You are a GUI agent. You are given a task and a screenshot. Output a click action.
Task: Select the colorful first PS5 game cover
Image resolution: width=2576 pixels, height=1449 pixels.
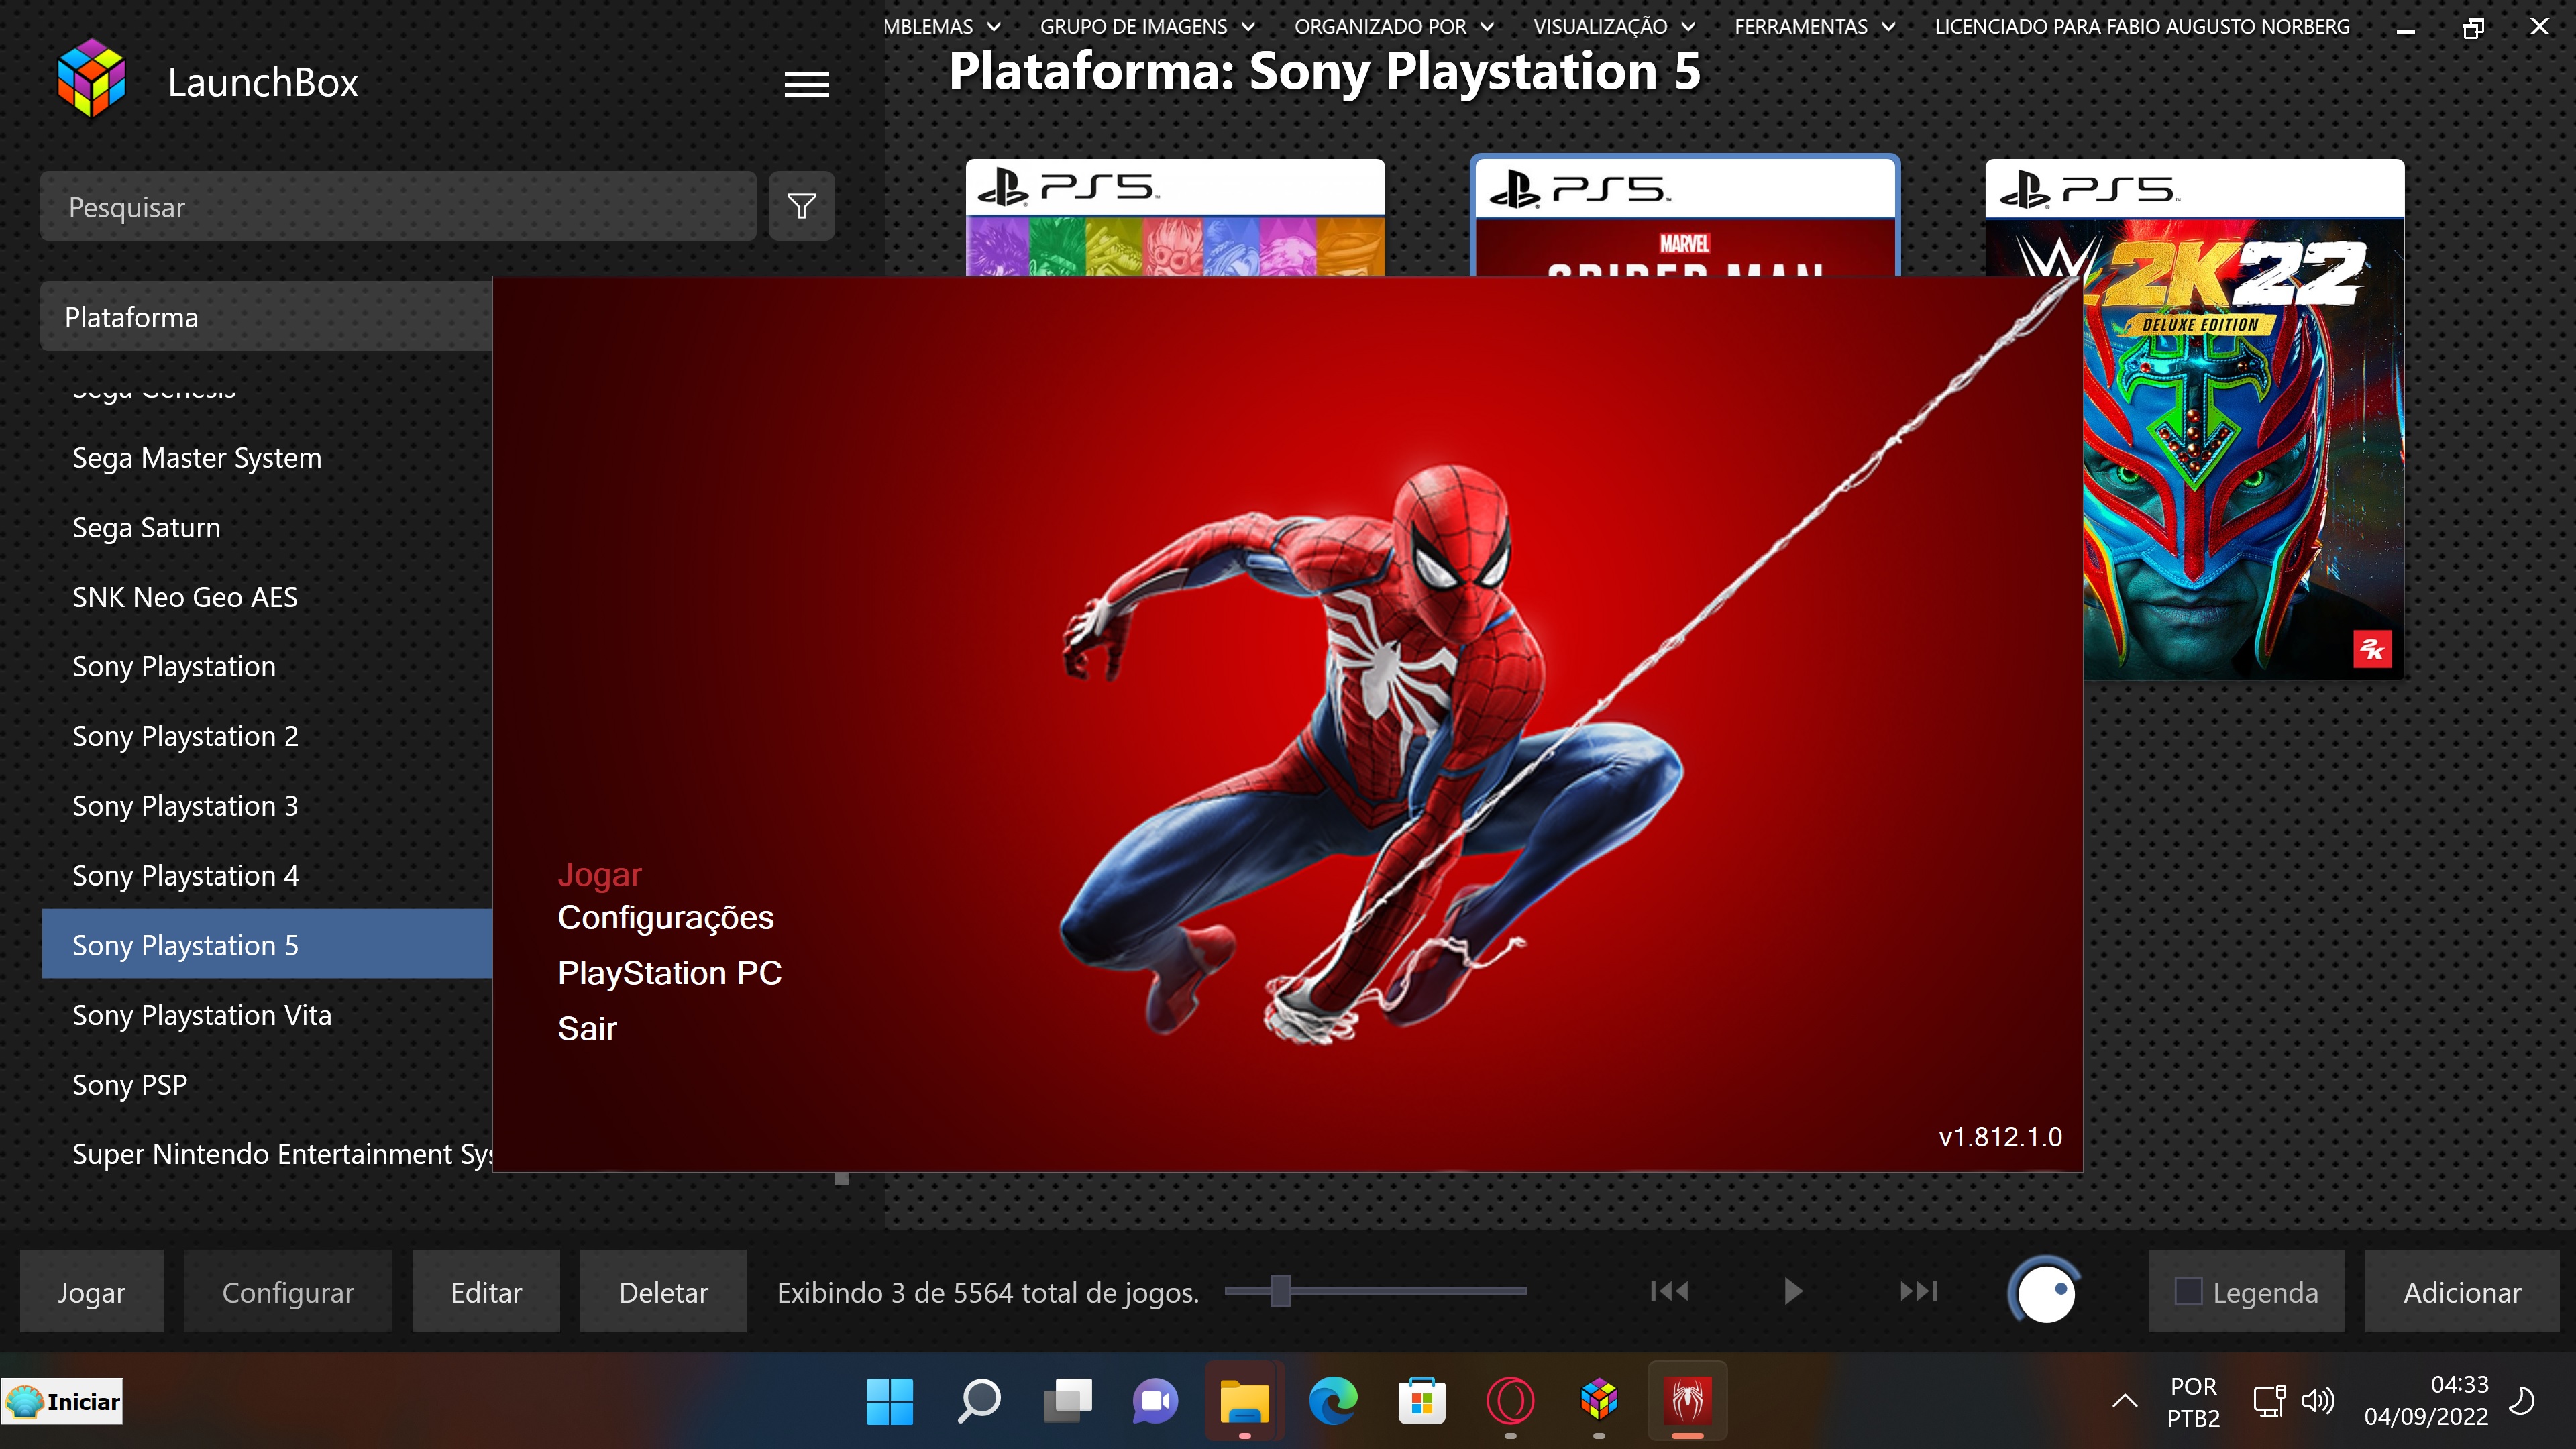pyautogui.click(x=1175, y=217)
